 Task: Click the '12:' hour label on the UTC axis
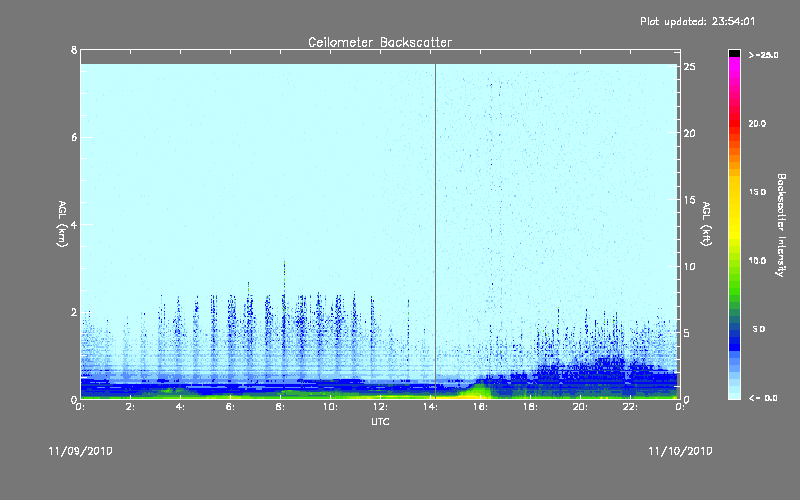point(381,407)
